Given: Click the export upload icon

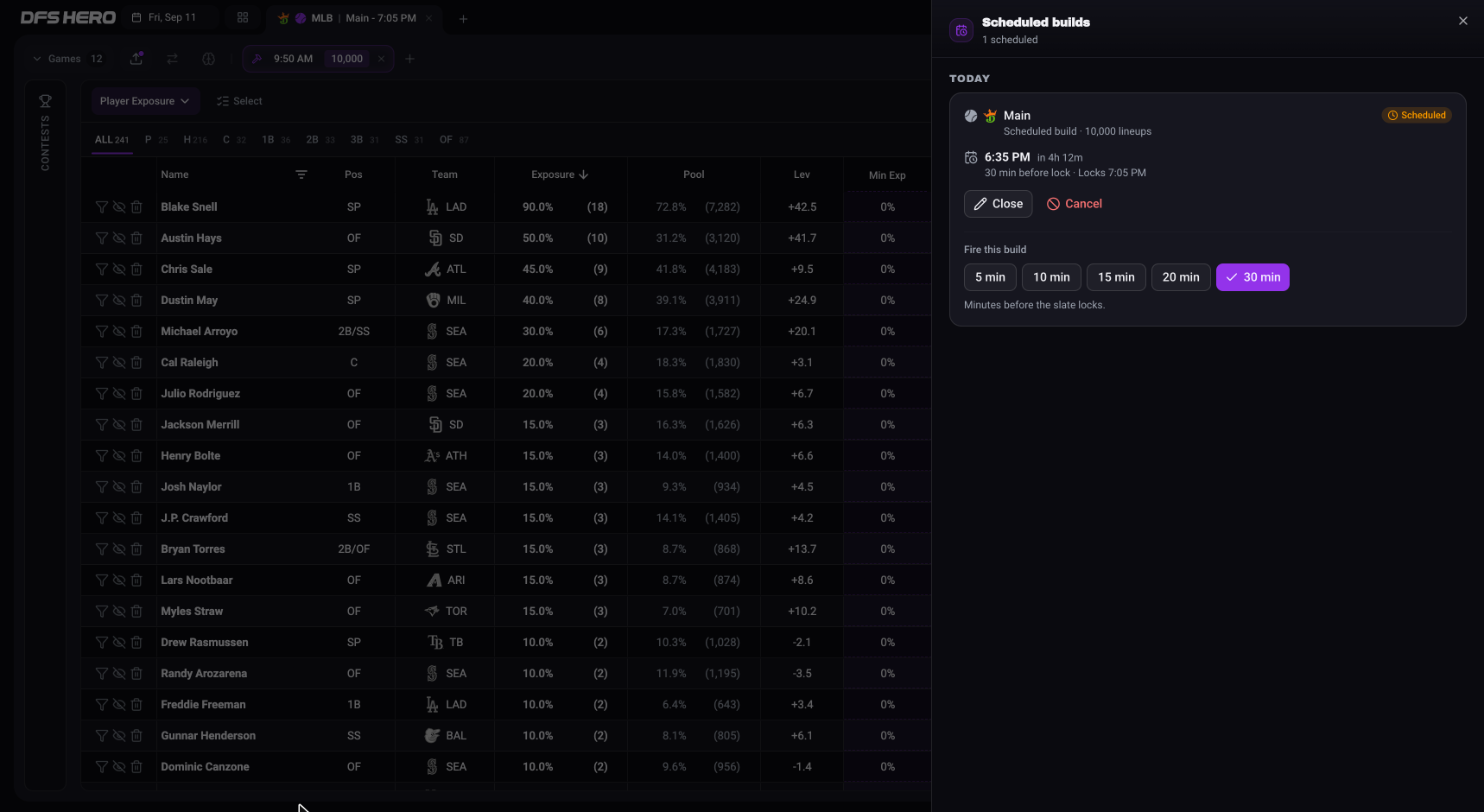Looking at the screenshot, I should pyautogui.click(x=136, y=59).
